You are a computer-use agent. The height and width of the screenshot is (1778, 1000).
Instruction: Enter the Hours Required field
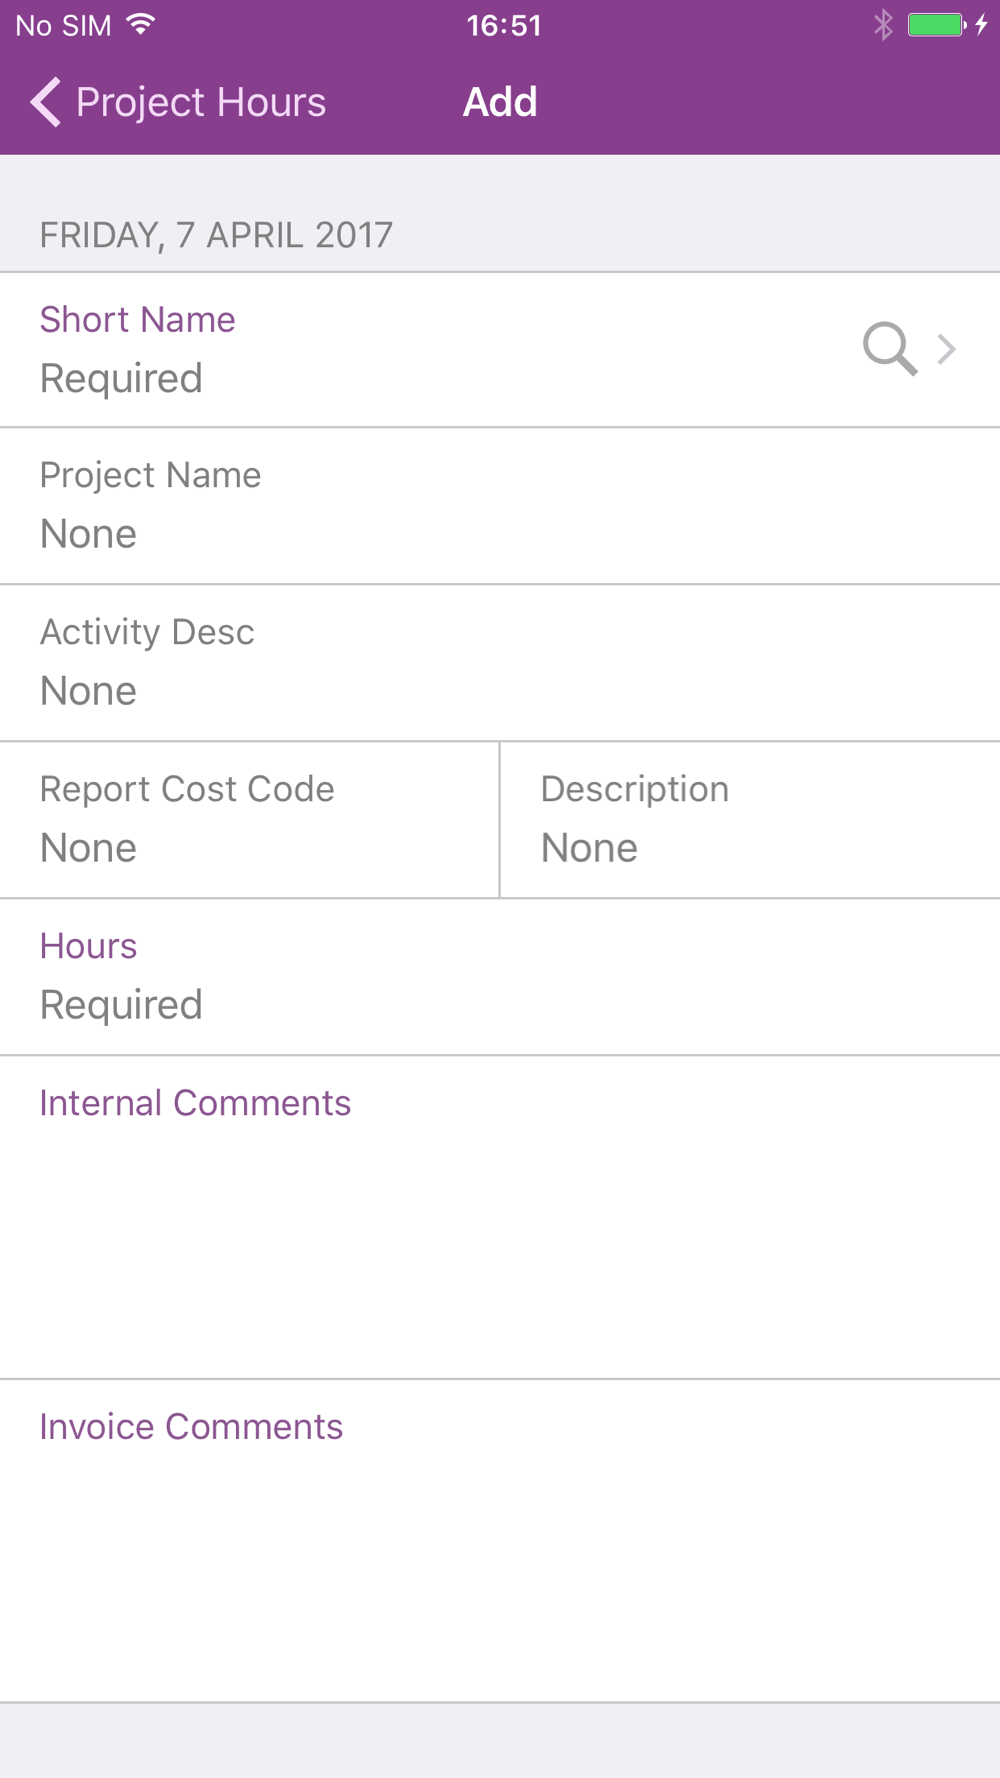(500, 977)
